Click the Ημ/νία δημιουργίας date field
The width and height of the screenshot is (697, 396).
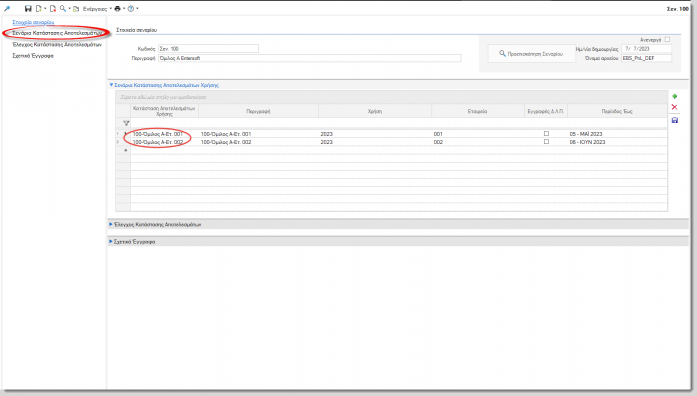point(646,49)
